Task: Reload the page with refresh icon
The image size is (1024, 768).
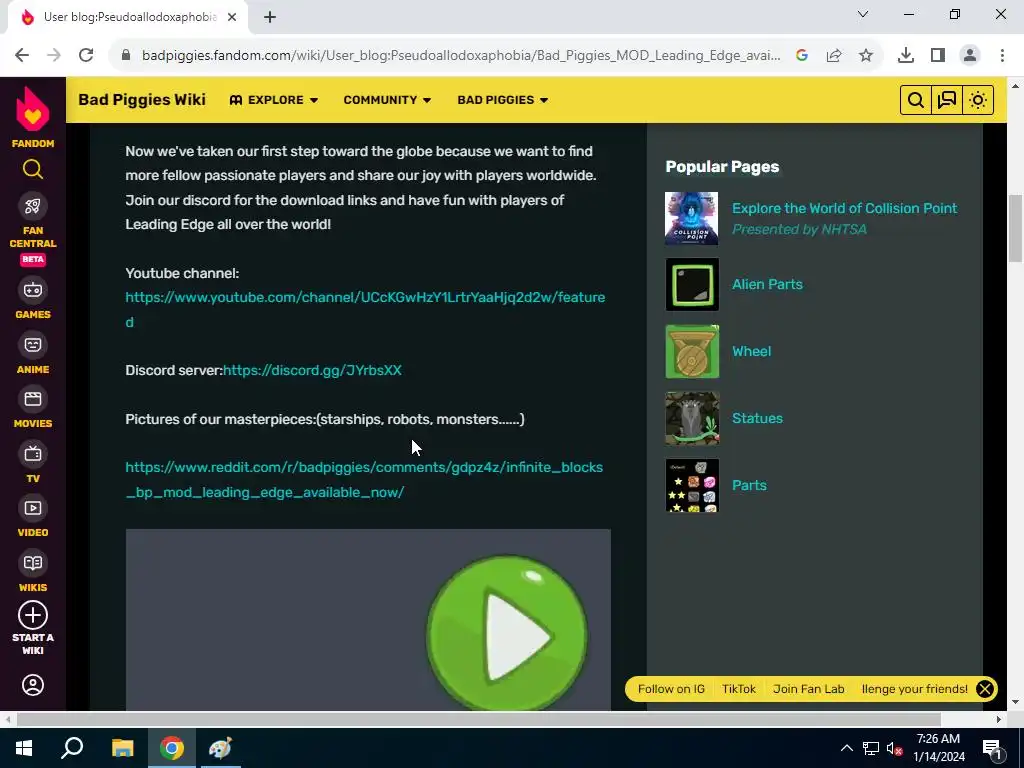Action: [86, 55]
